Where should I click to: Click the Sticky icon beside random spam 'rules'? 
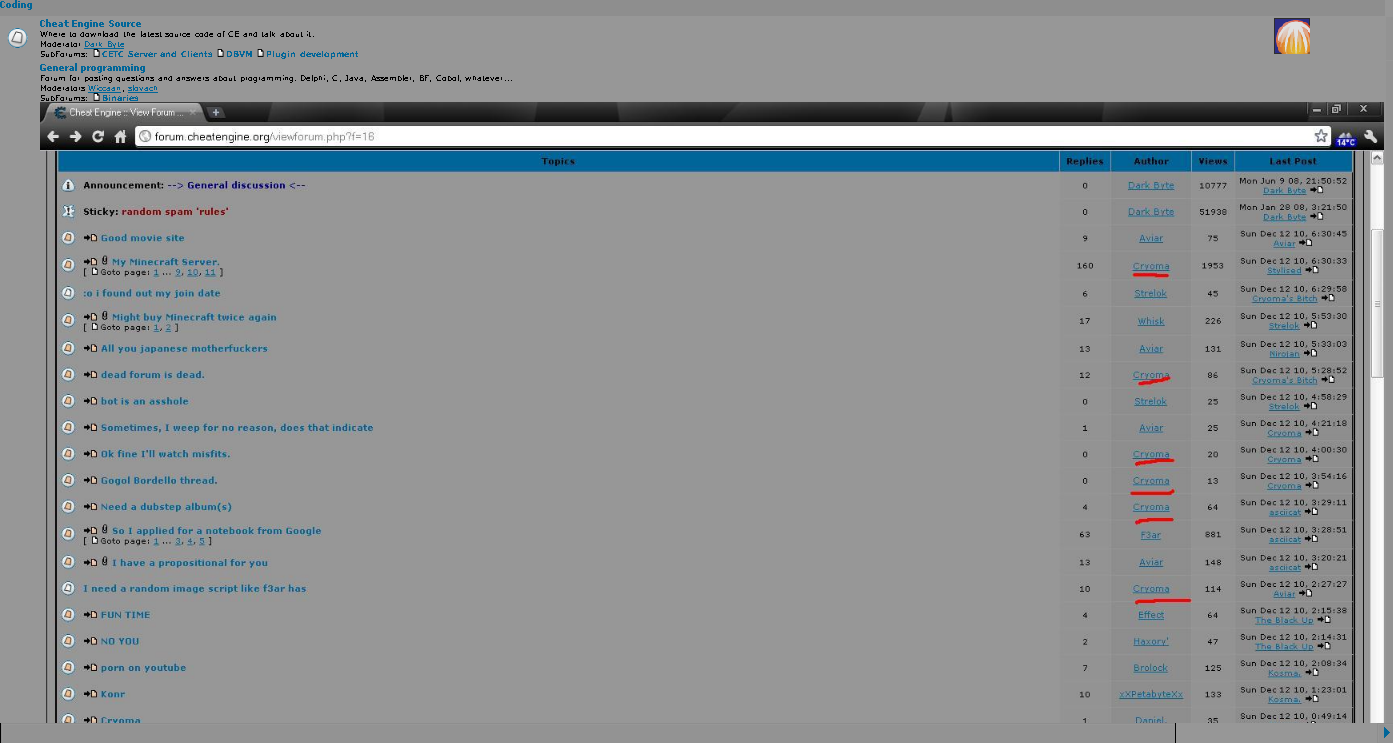(68, 211)
